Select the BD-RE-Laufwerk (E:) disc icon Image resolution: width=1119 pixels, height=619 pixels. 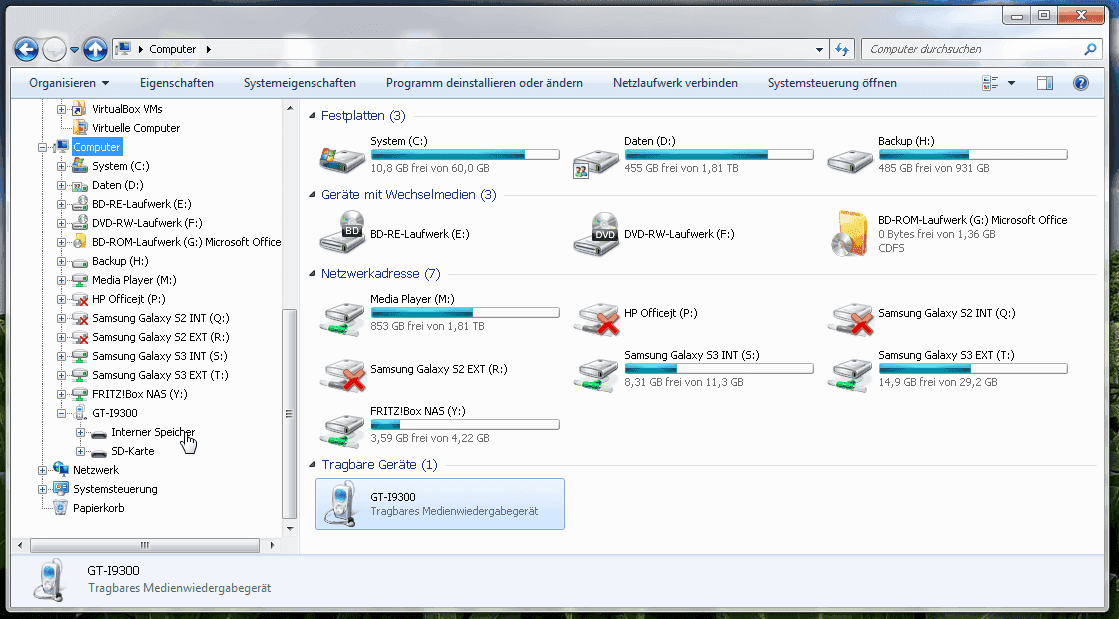tap(343, 232)
